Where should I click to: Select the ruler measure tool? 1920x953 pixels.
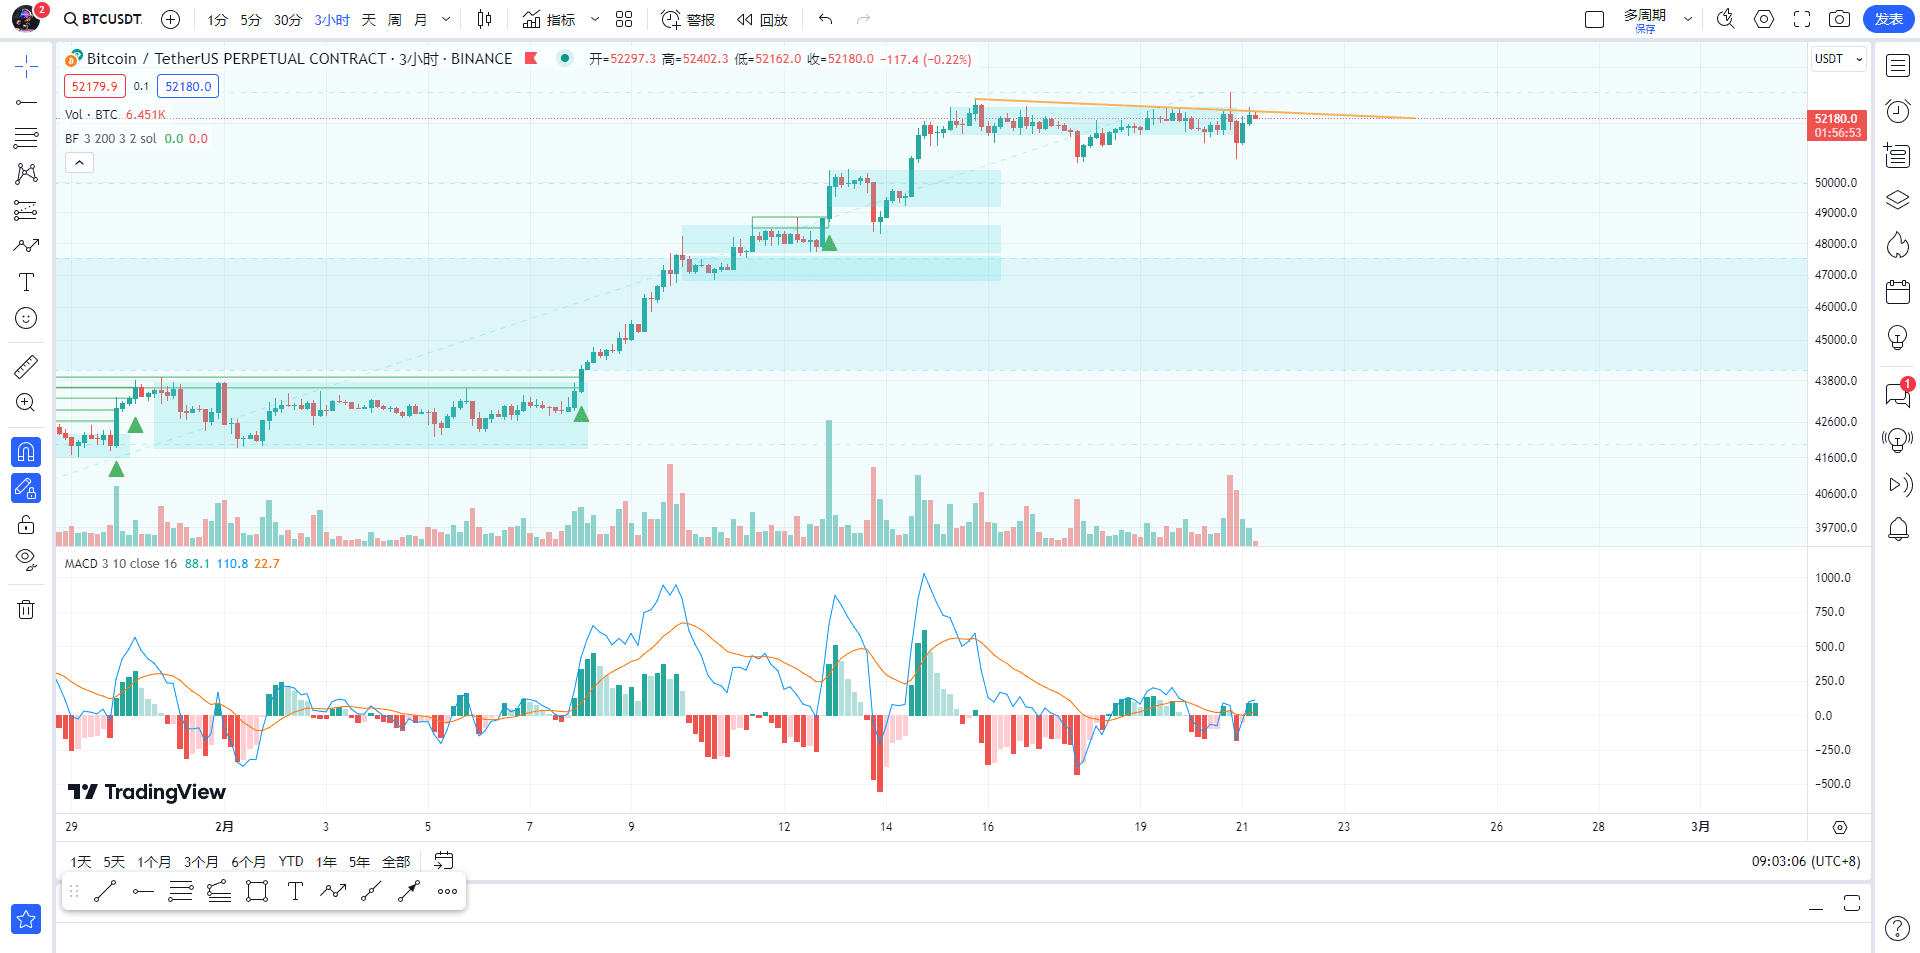click(x=26, y=366)
